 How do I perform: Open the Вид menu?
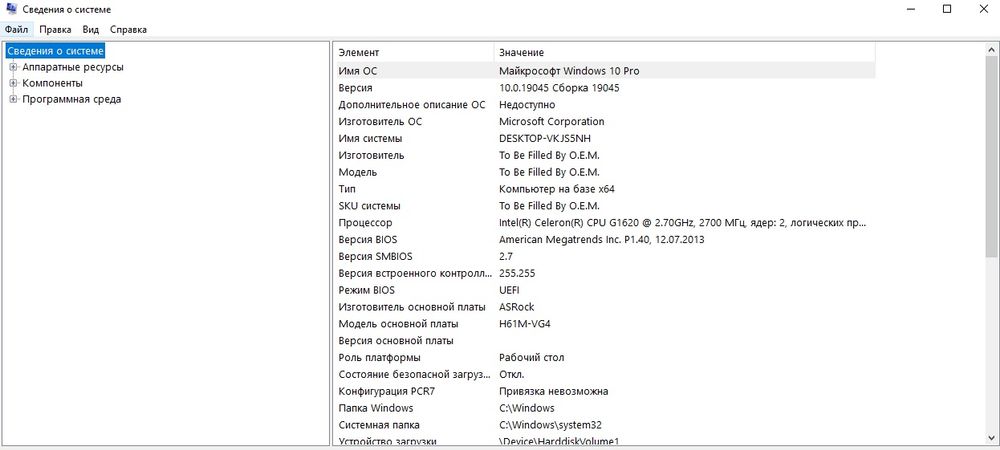91,29
